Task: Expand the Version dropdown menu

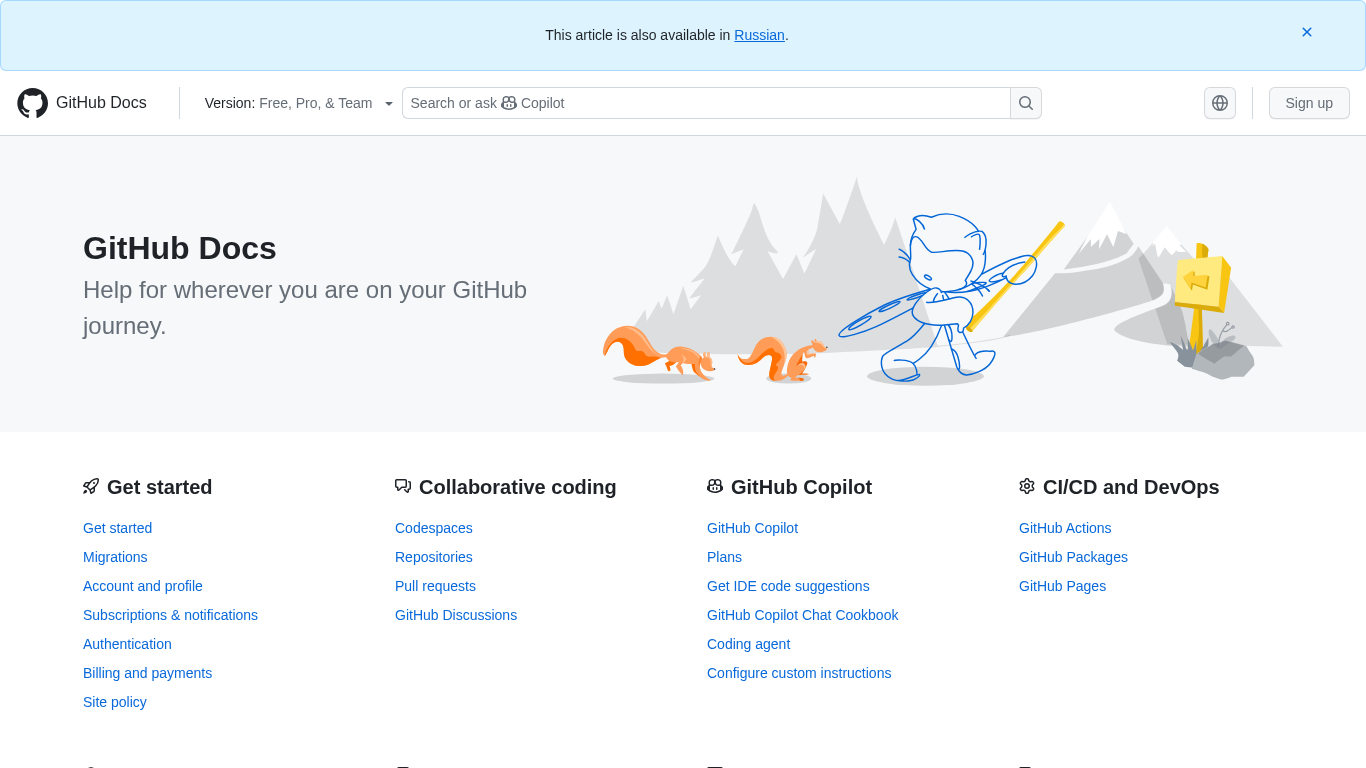Action: tap(299, 103)
